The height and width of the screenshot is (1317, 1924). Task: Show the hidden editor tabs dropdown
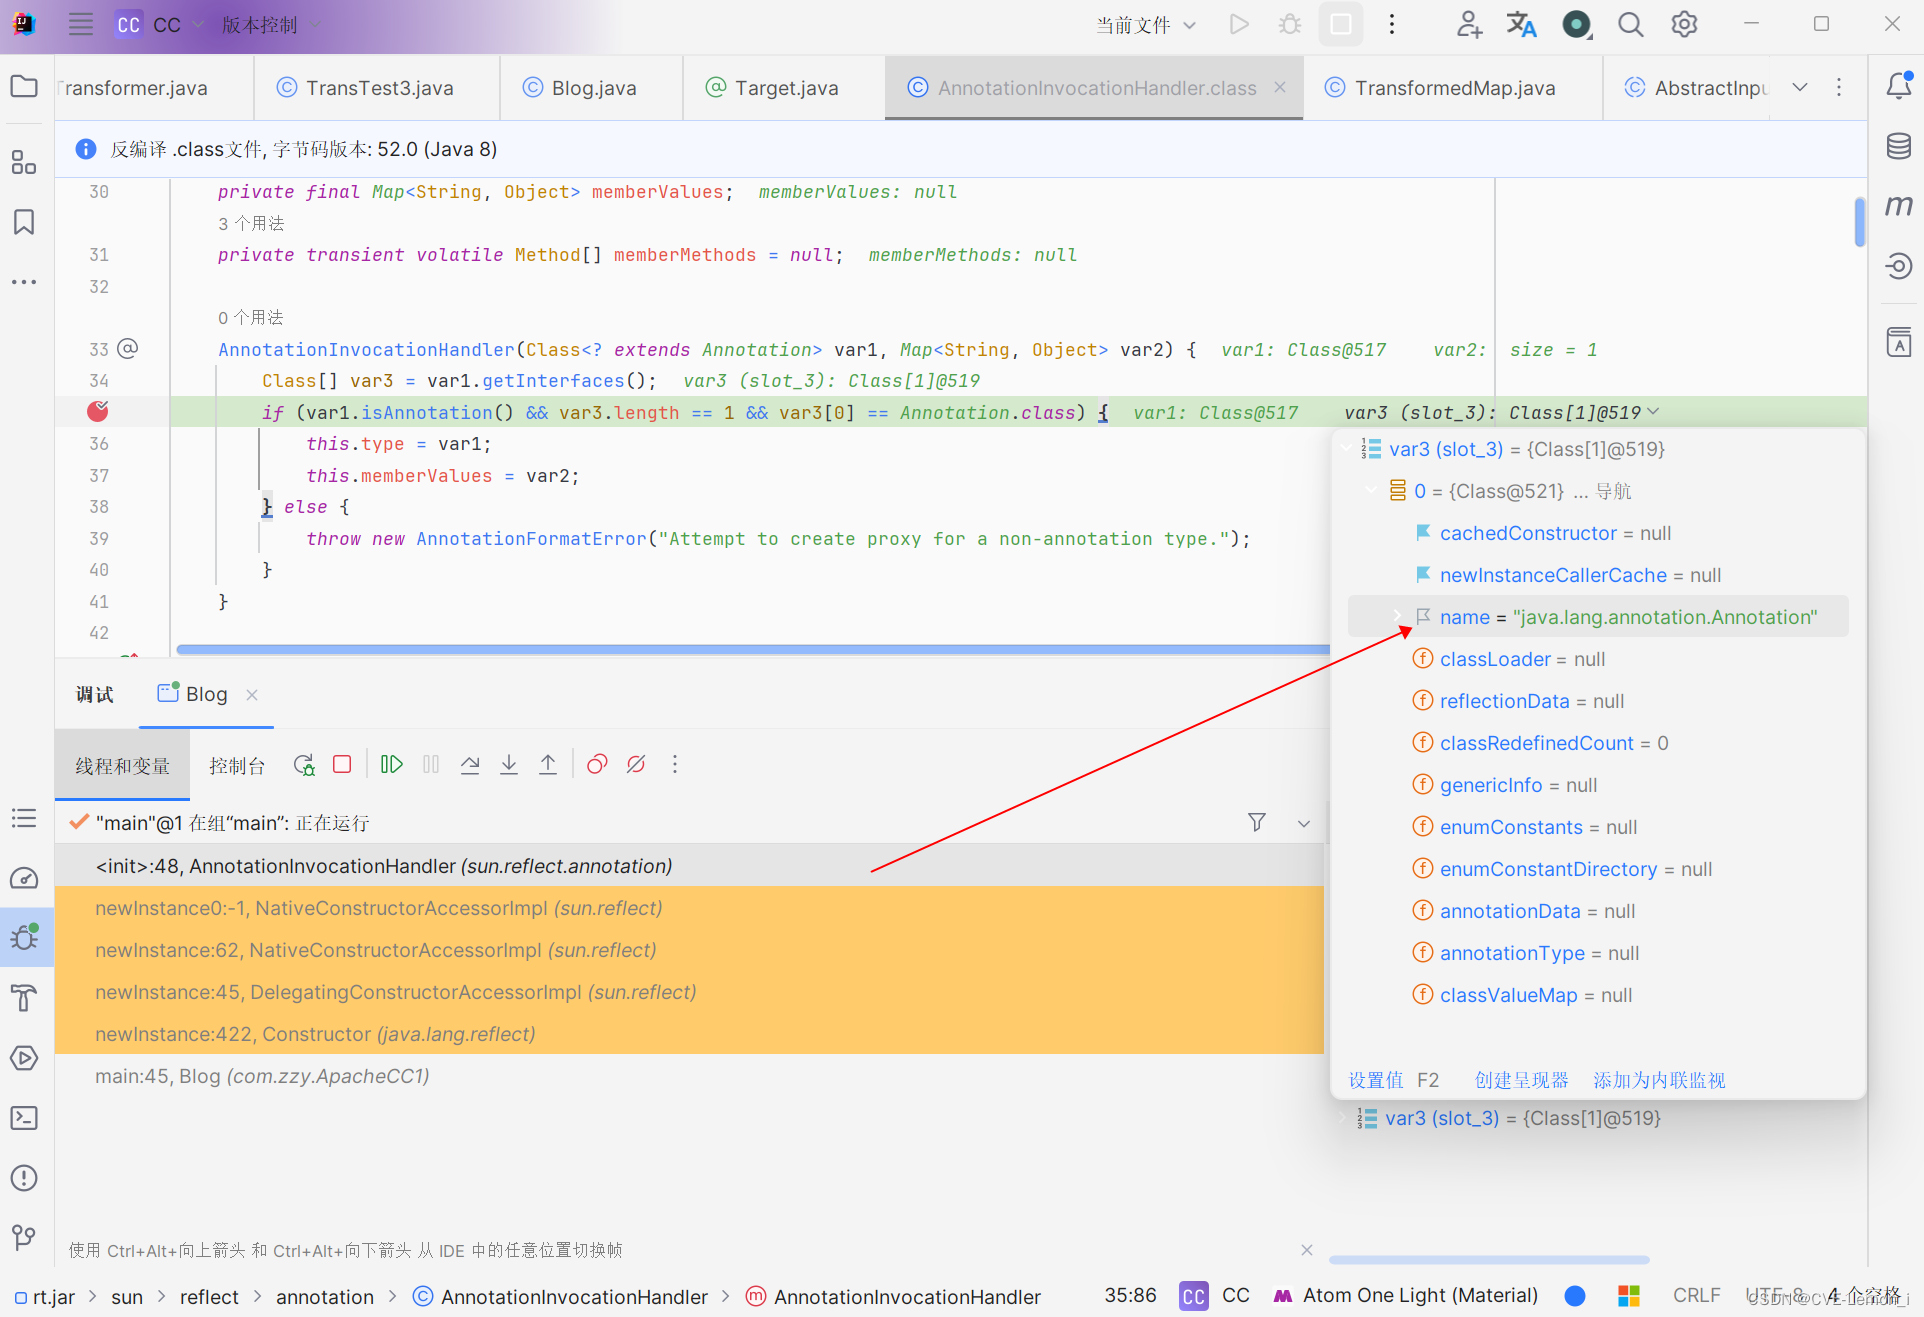click(x=1800, y=87)
